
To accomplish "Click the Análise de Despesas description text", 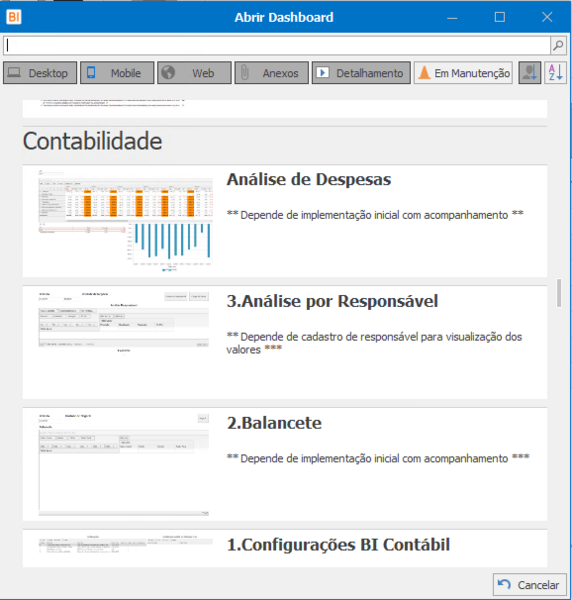I will [x=375, y=215].
